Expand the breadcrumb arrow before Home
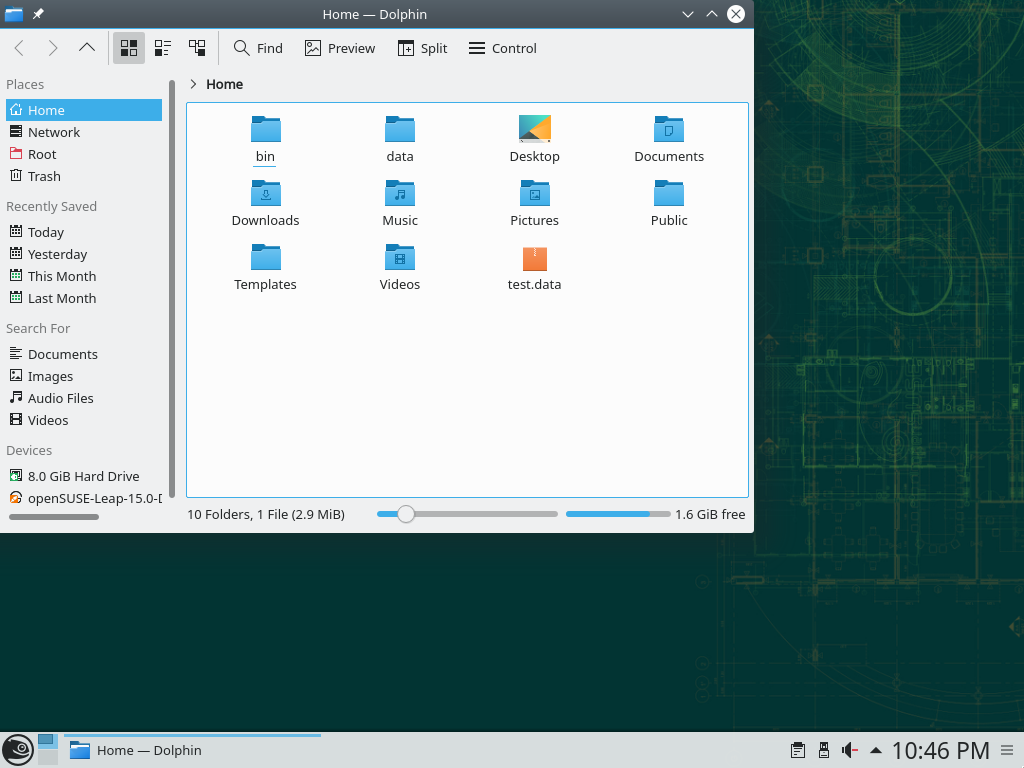 coord(193,84)
